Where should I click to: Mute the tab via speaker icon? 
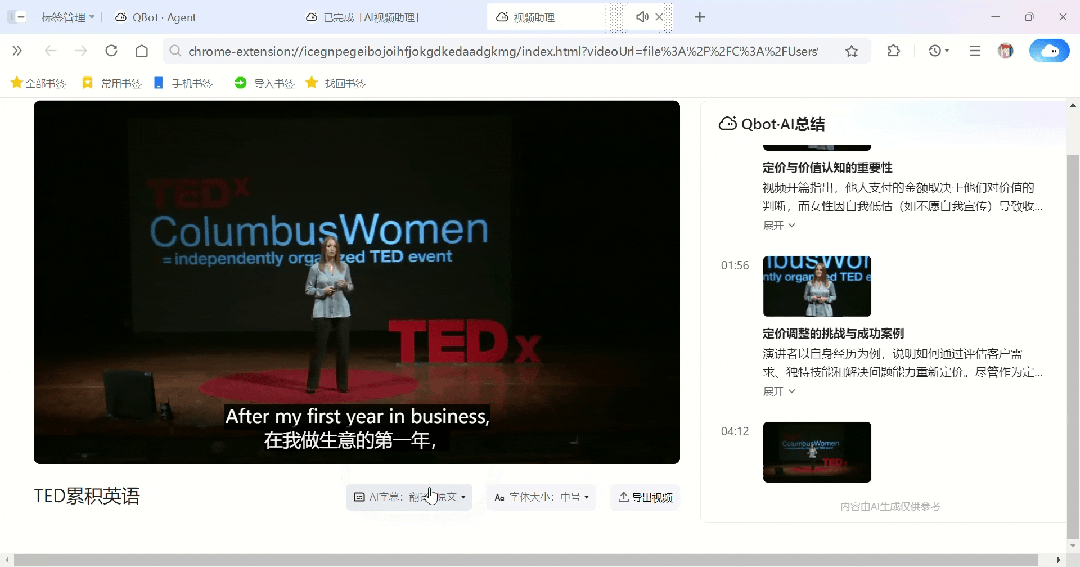tap(642, 17)
